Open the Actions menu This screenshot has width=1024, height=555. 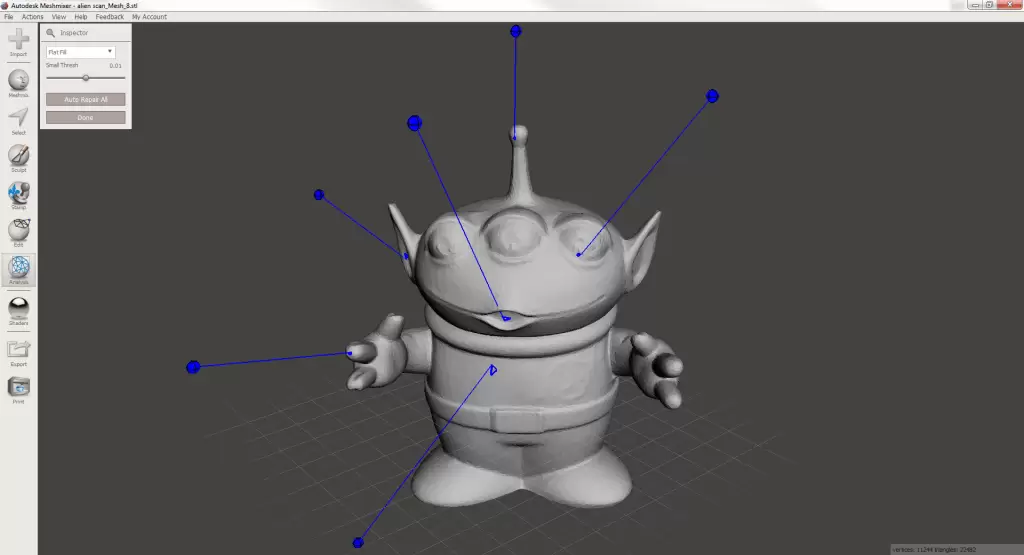click(32, 16)
